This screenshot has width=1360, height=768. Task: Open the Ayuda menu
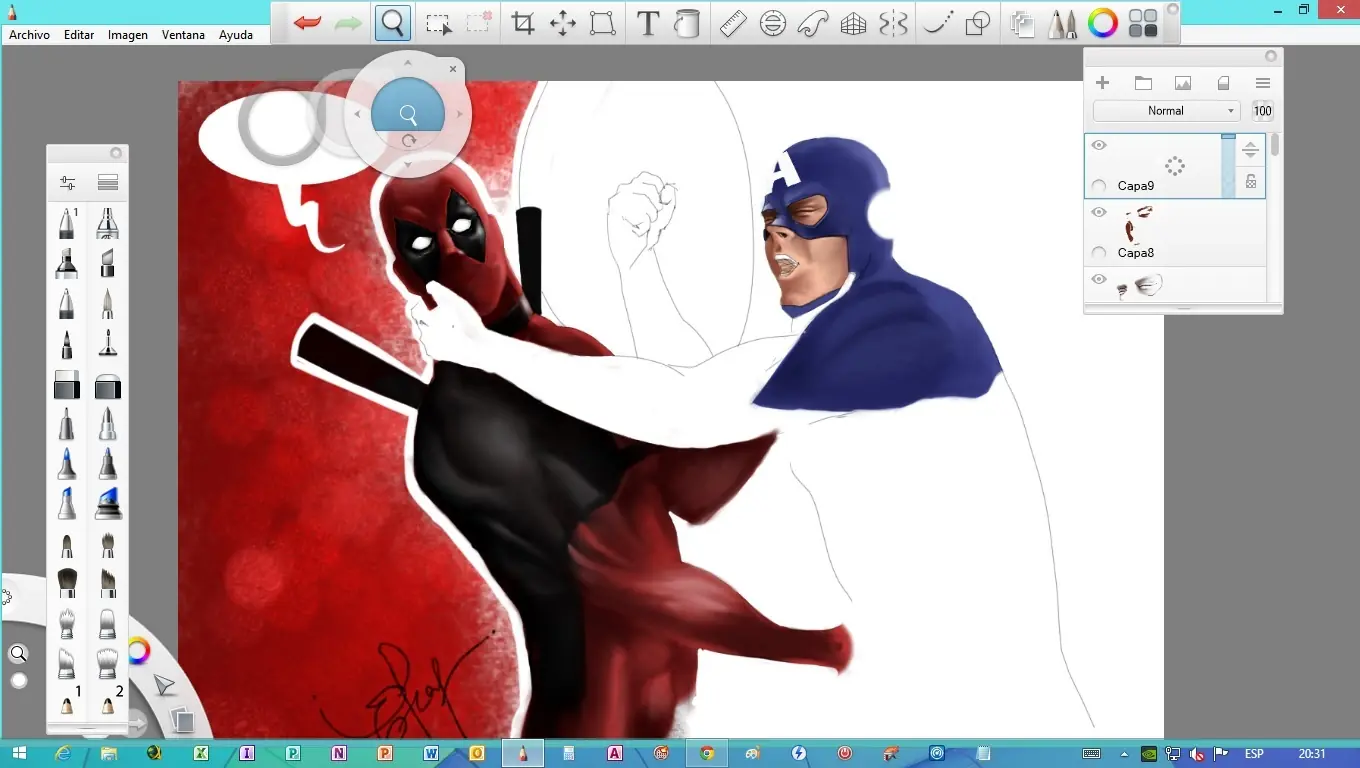[x=236, y=35]
